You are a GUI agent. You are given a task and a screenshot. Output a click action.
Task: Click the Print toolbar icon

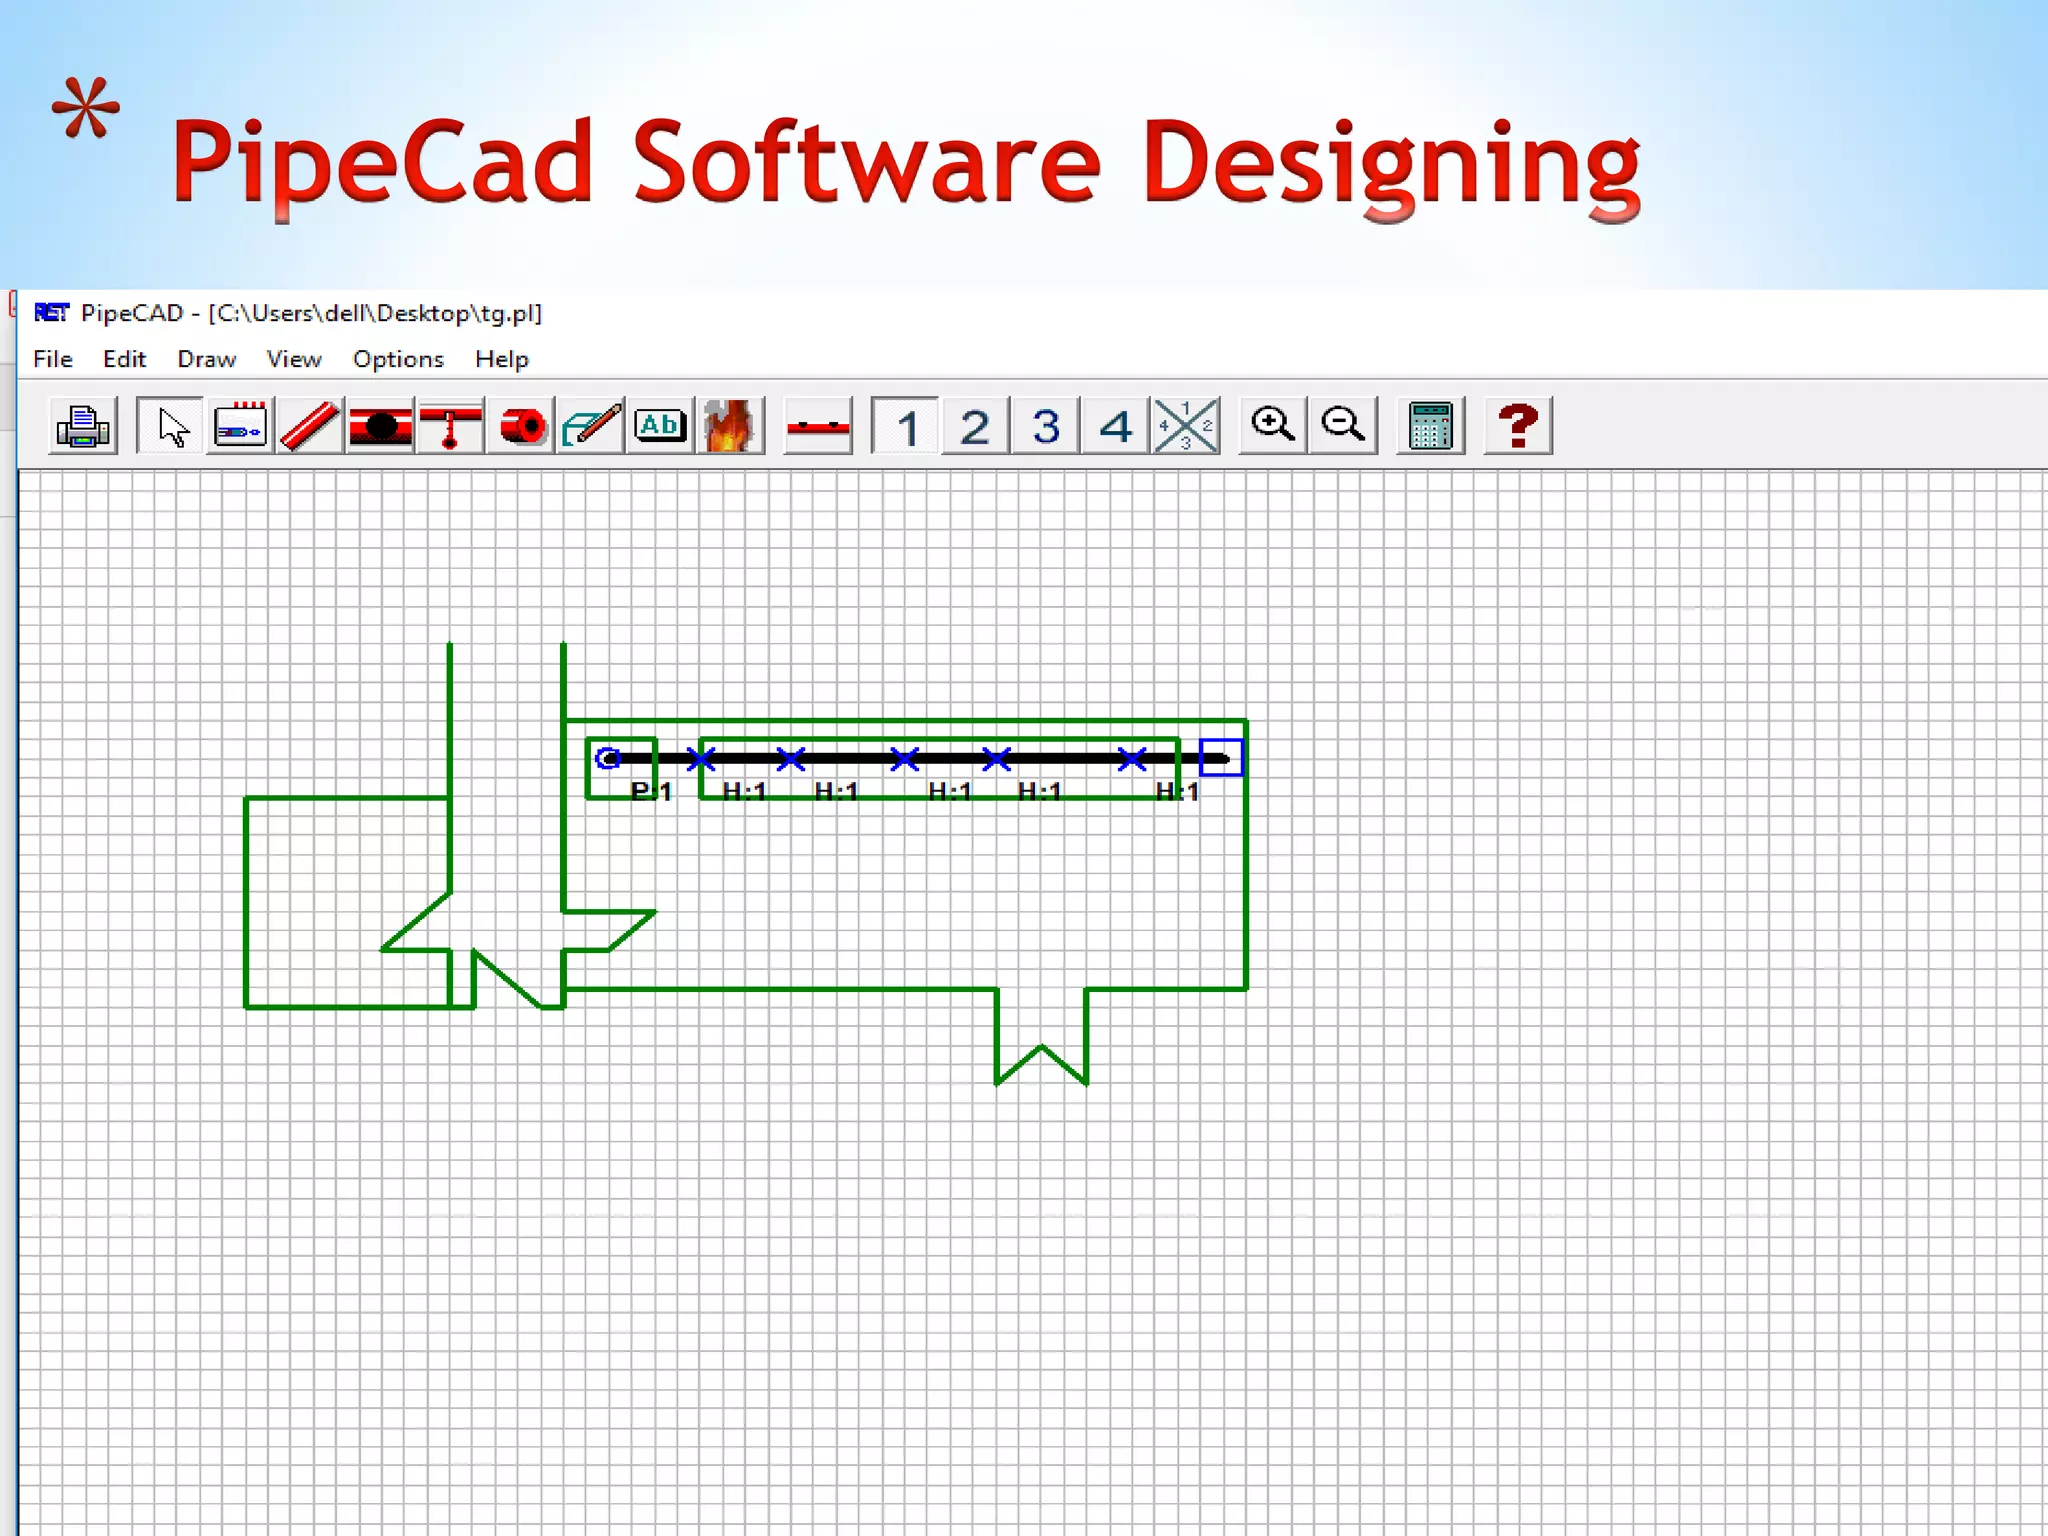point(83,427)
